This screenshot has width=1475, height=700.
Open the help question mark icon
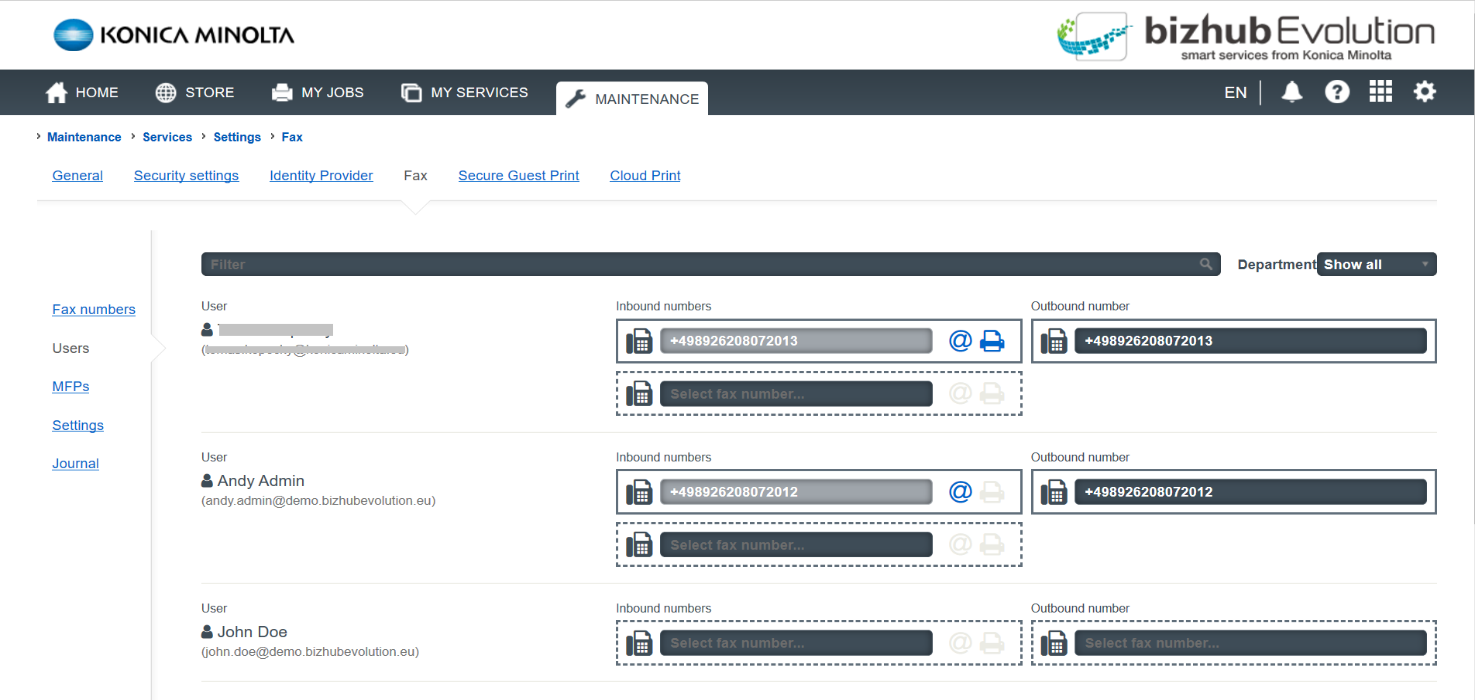point(1337,92)
